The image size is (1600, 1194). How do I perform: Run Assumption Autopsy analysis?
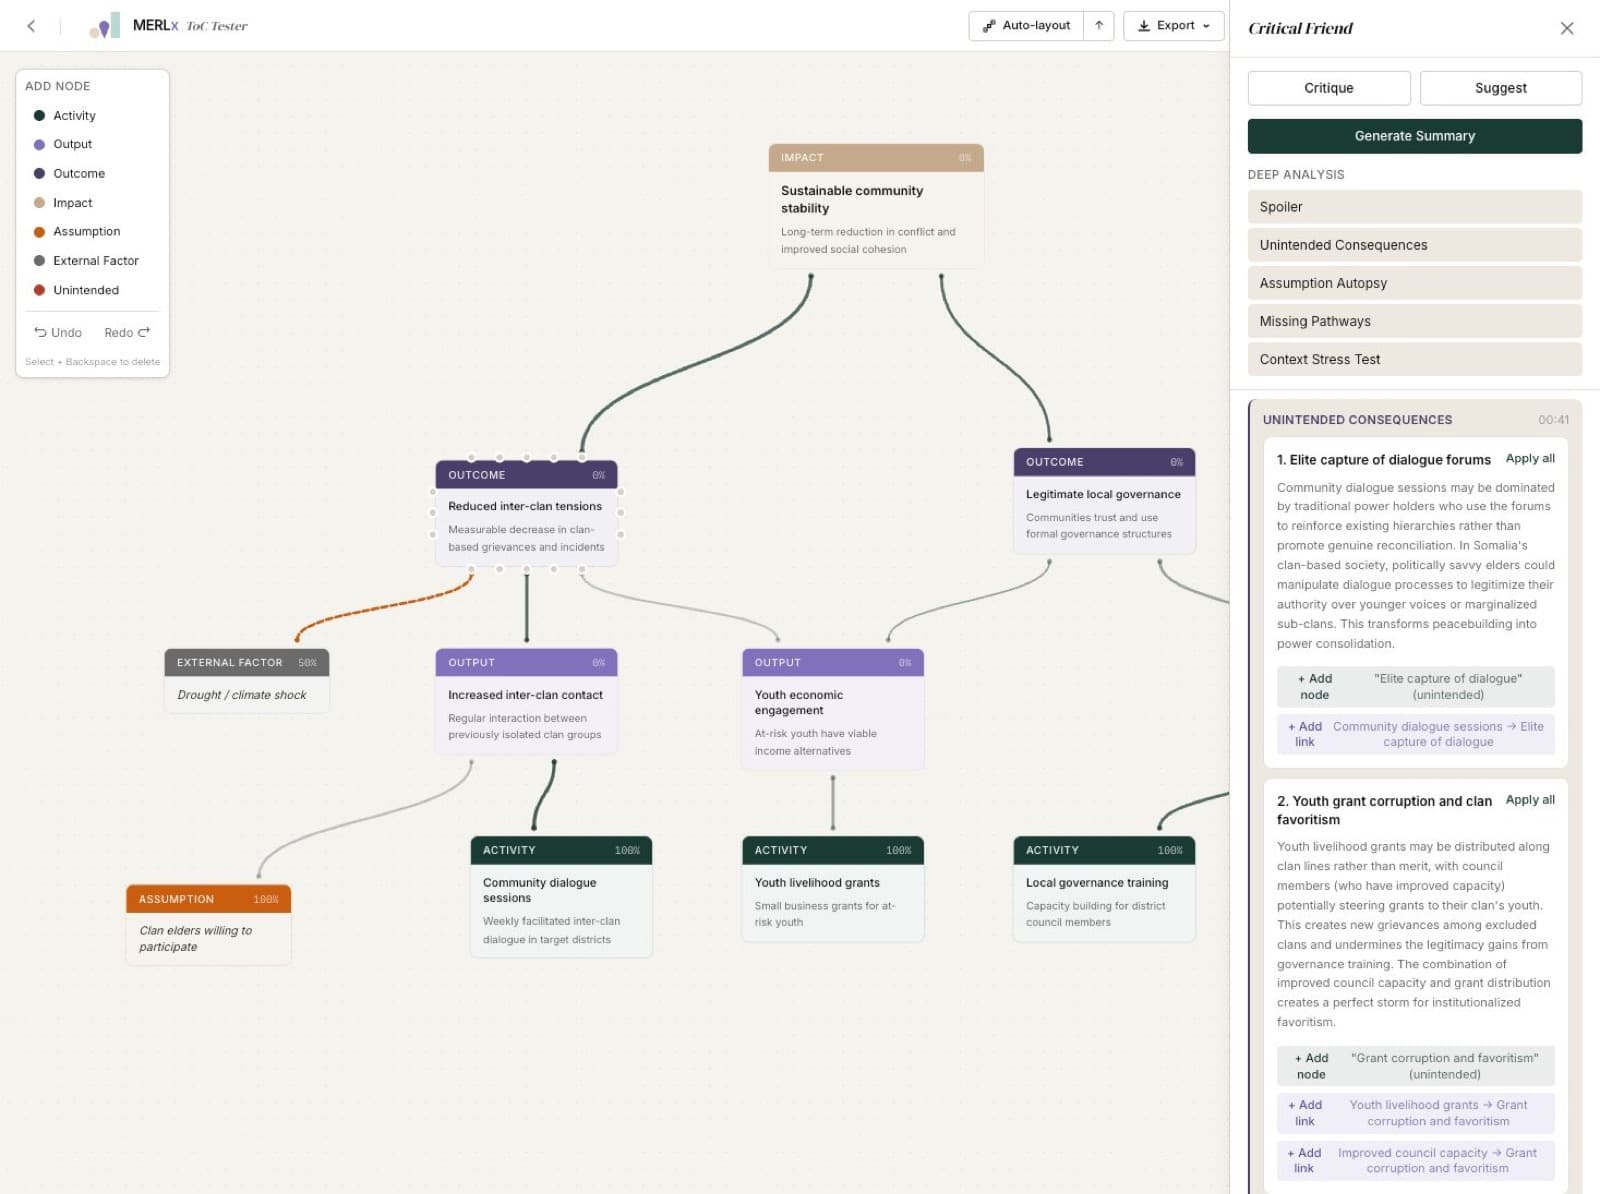pos(1414,283)
